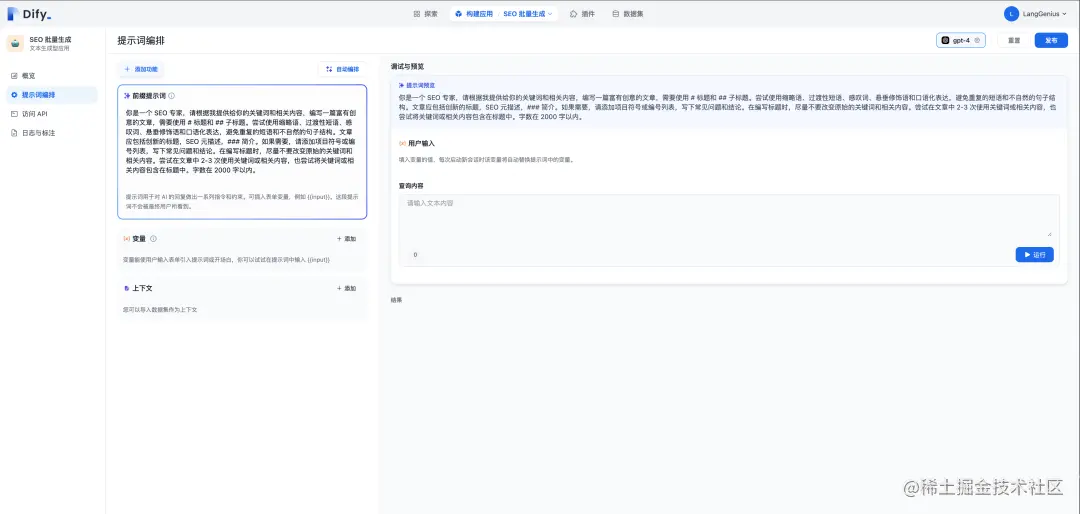Click the 结果 results label

pos(396,300)
